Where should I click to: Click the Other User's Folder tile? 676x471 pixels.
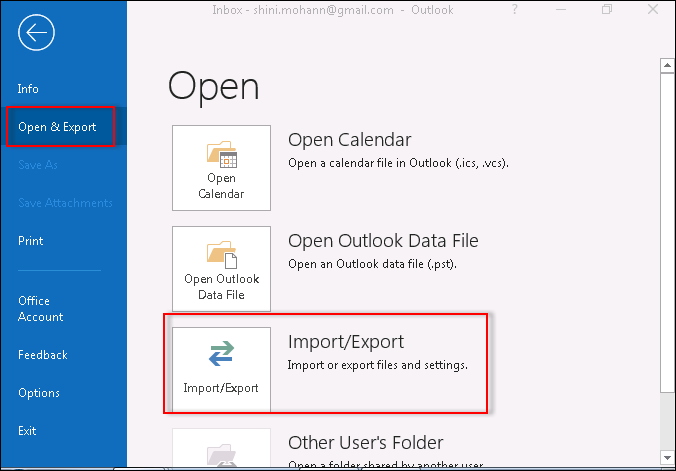(221, 448)
